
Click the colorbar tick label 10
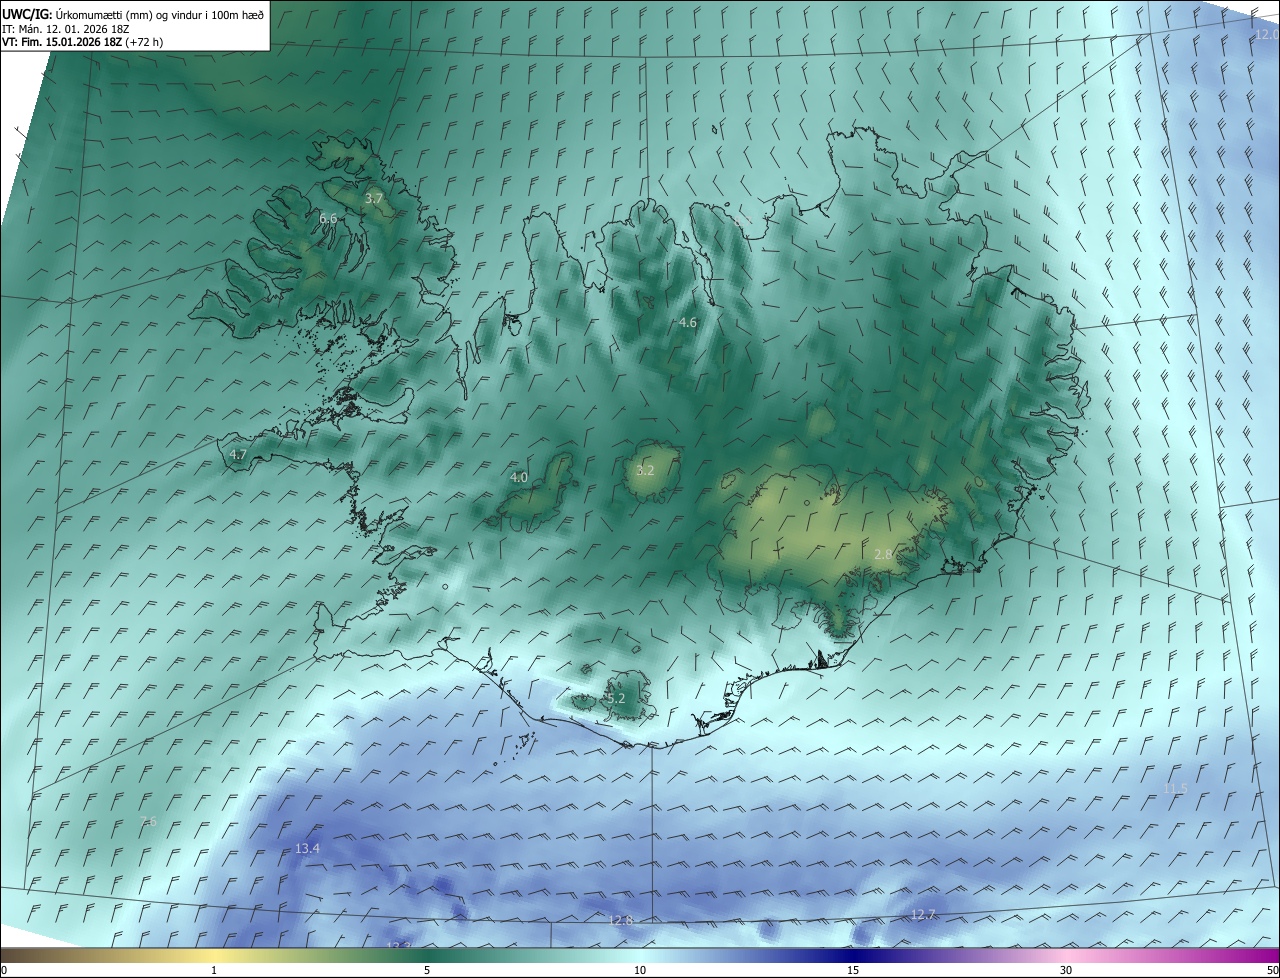[x=640, y=971]
